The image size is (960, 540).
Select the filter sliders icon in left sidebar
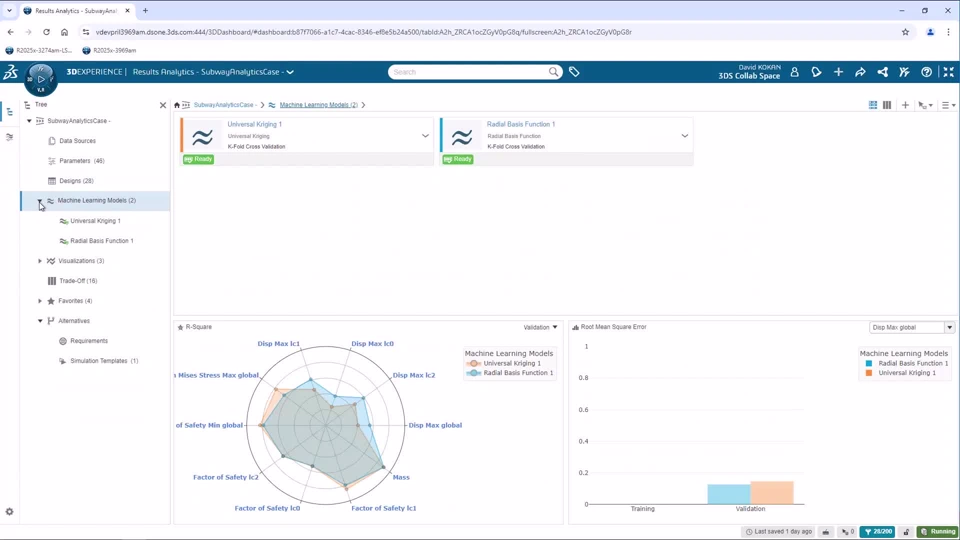coord(9,137)
